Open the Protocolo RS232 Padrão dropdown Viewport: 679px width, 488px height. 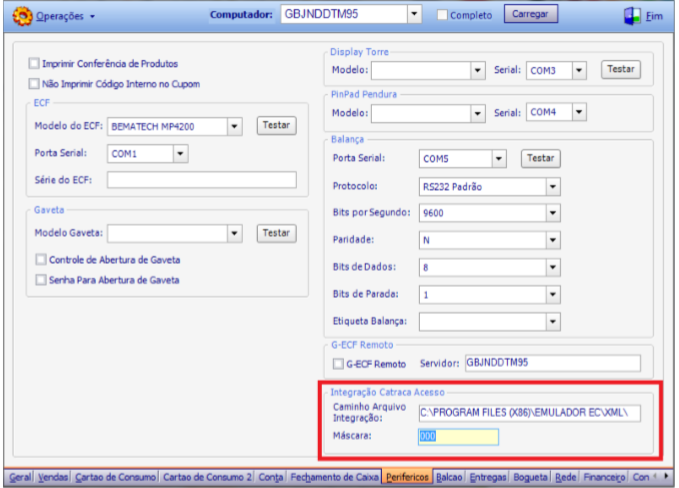coord(553,187)
